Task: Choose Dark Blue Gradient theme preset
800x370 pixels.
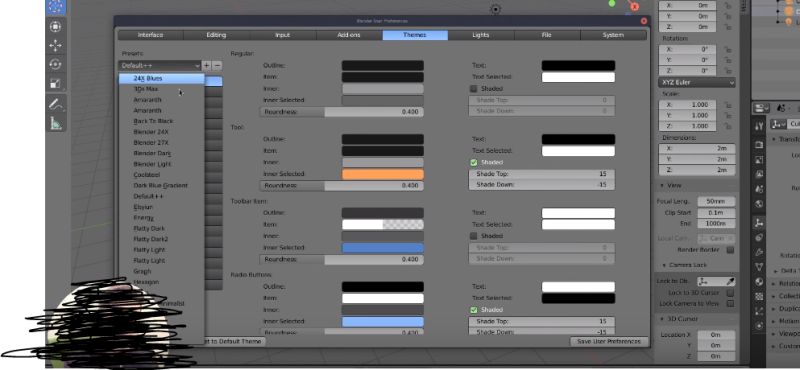Action: (x=162, y=186)
